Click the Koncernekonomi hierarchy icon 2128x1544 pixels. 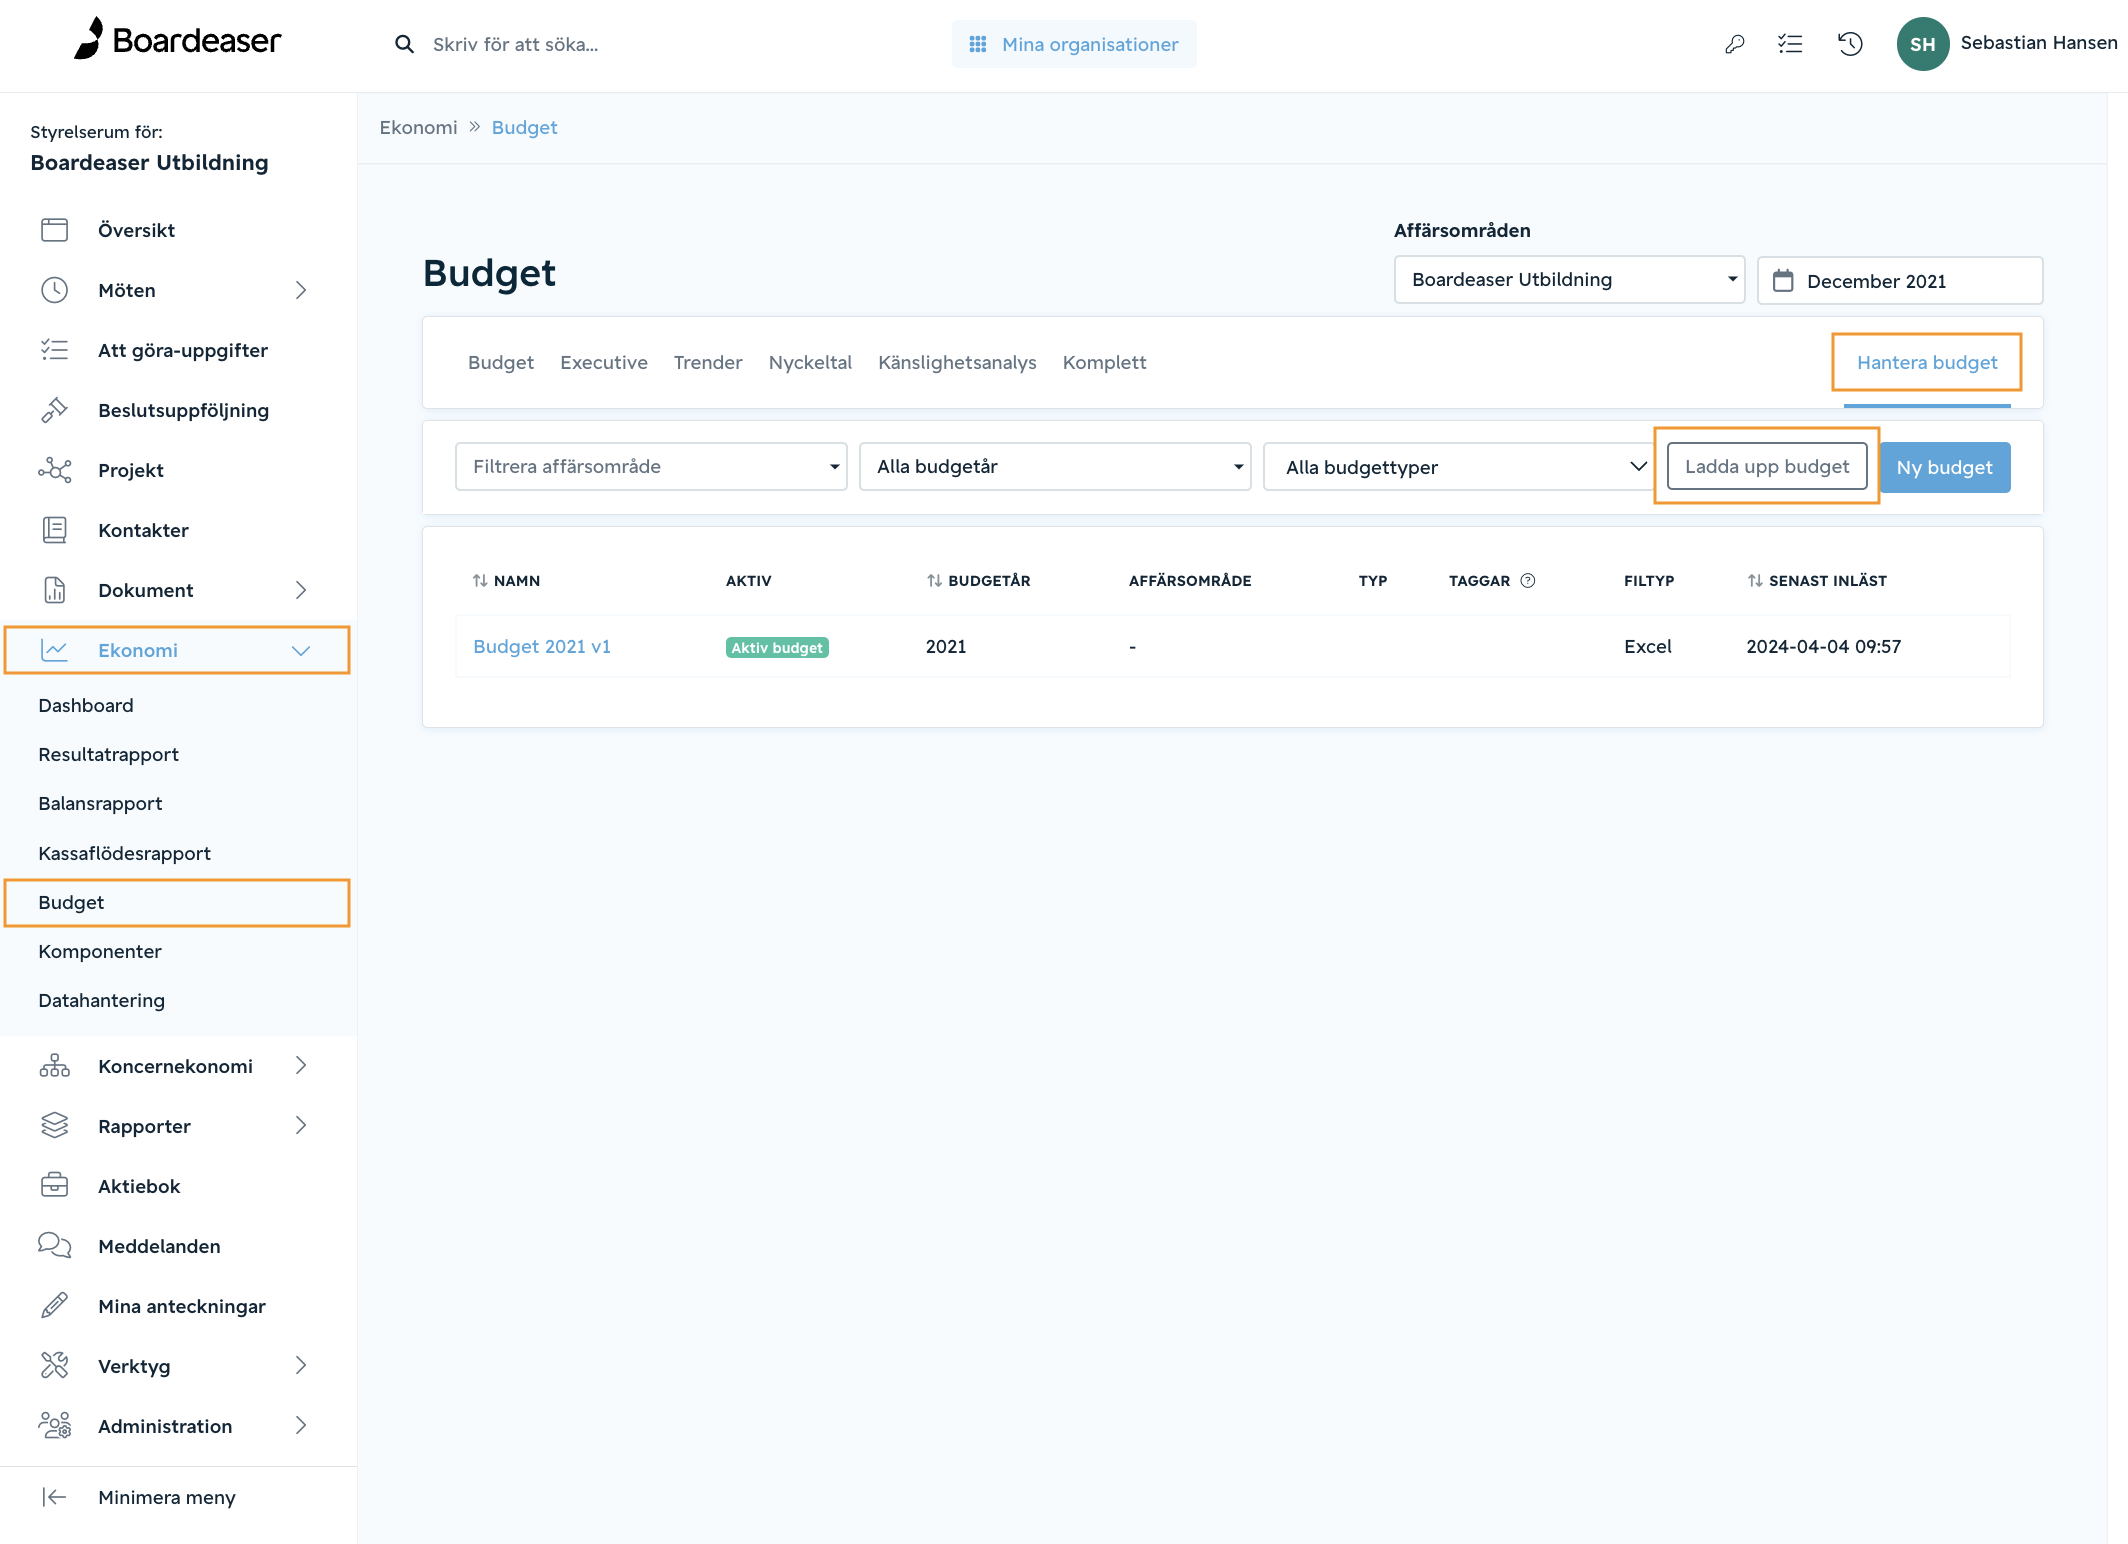coord(54,1066)
